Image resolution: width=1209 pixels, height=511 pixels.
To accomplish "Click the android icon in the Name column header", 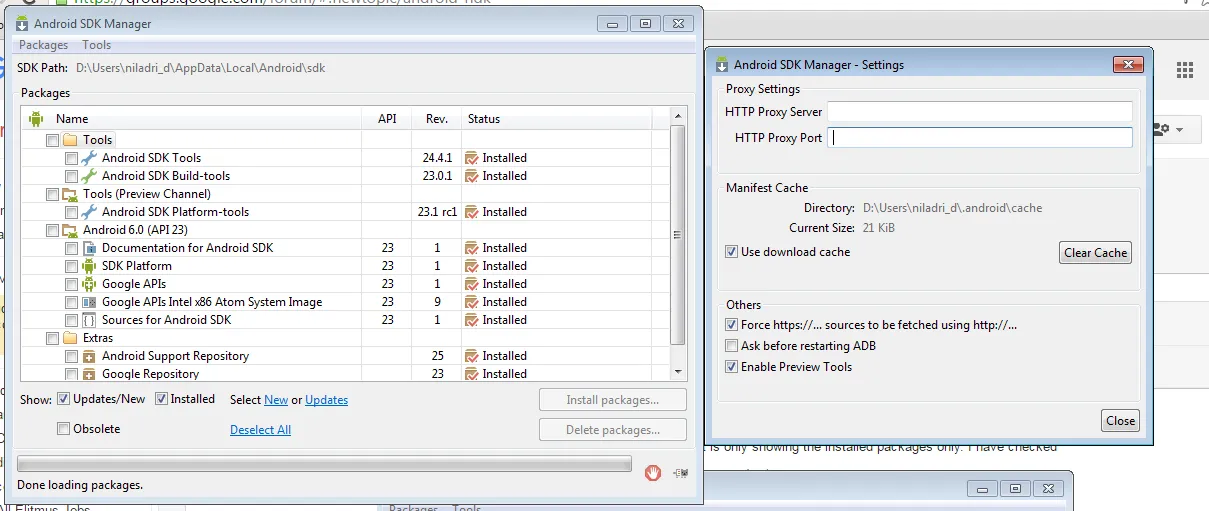I will point(36,119).
